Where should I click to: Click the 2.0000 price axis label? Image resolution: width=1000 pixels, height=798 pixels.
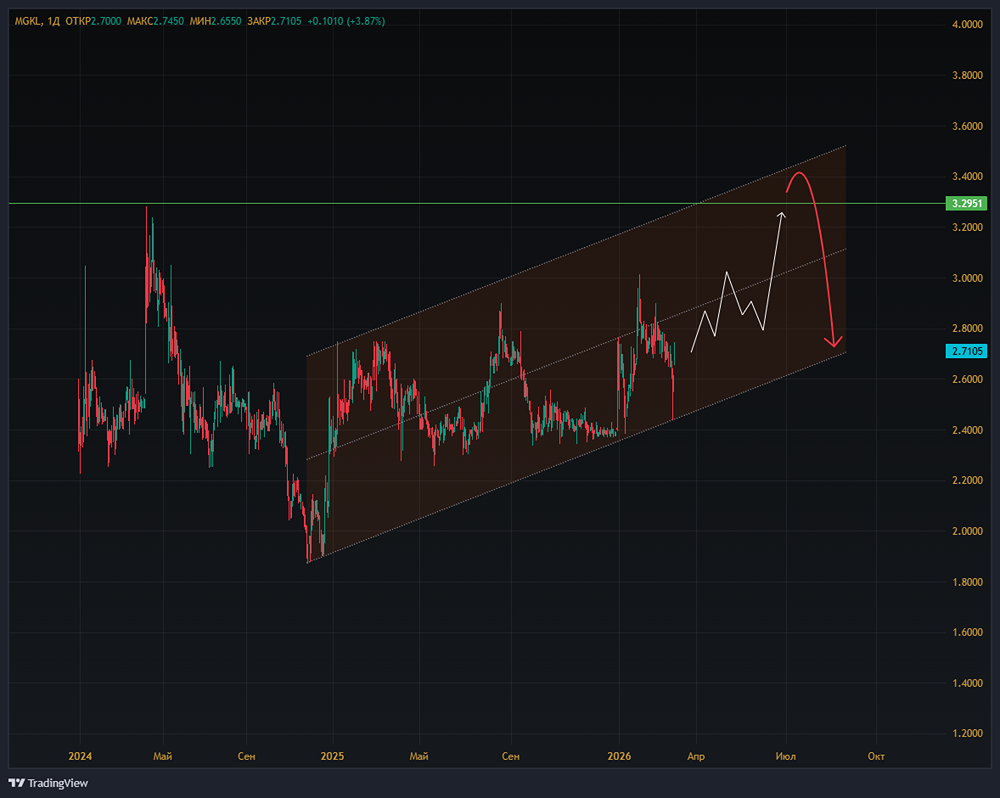point(967,531)
